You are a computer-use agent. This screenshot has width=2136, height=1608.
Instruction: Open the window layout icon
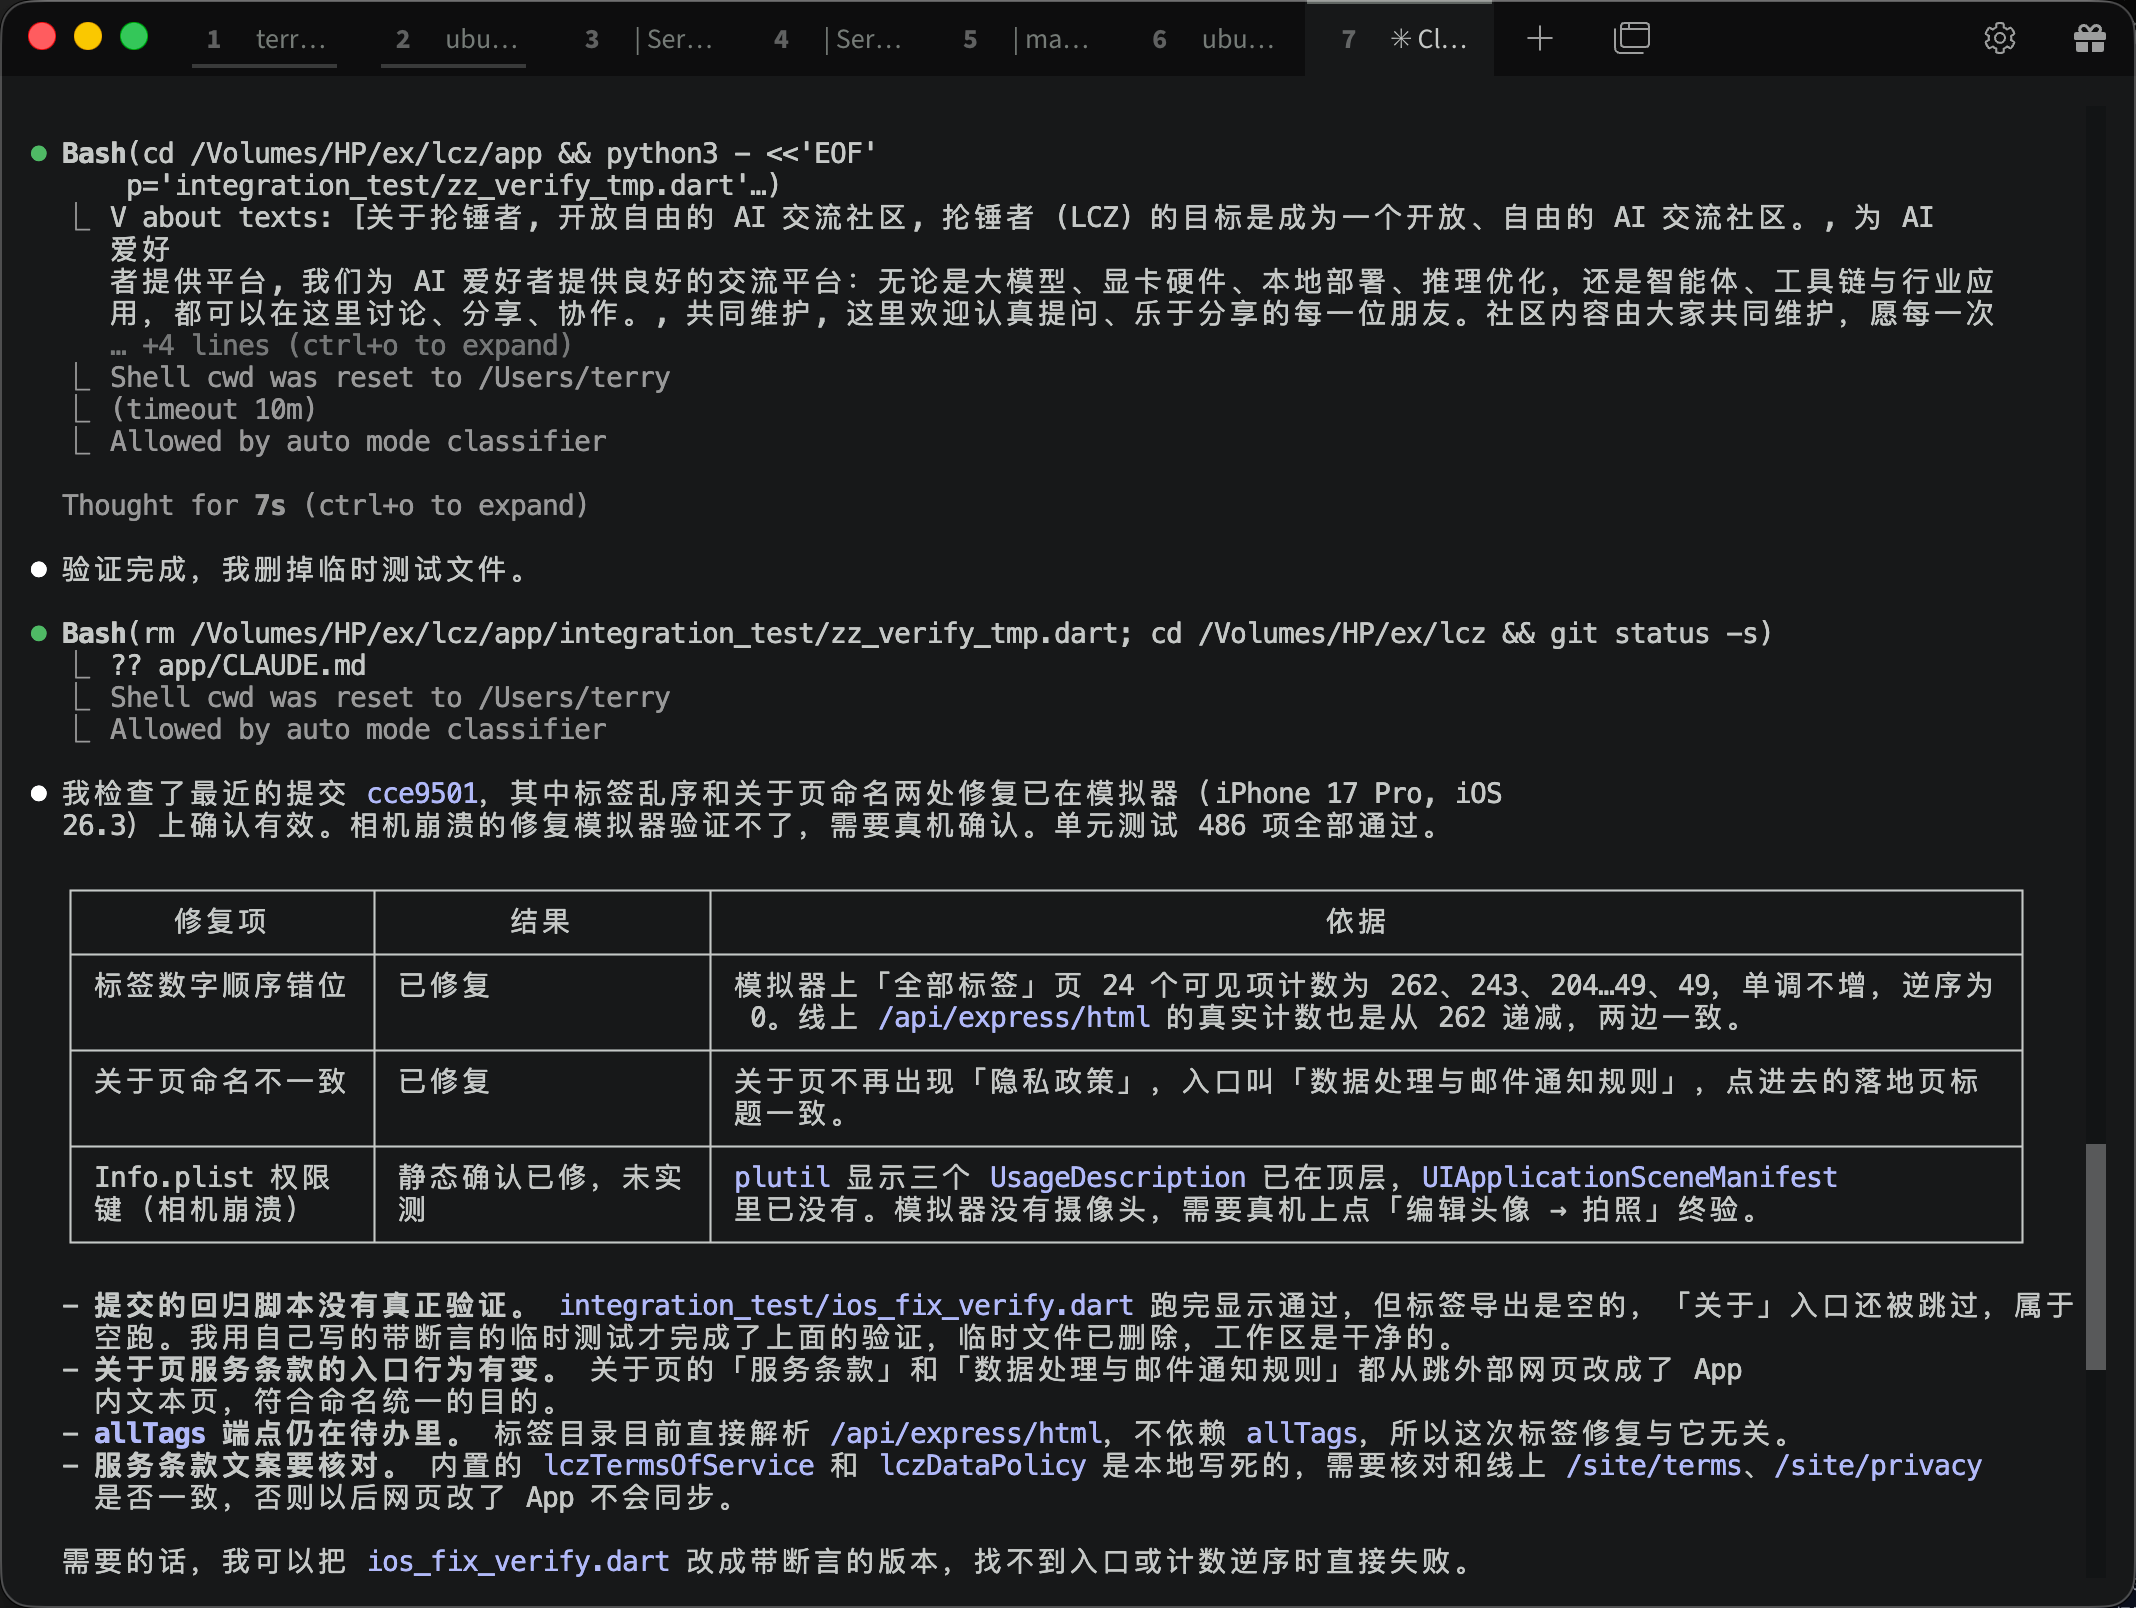coord(1632,39)
